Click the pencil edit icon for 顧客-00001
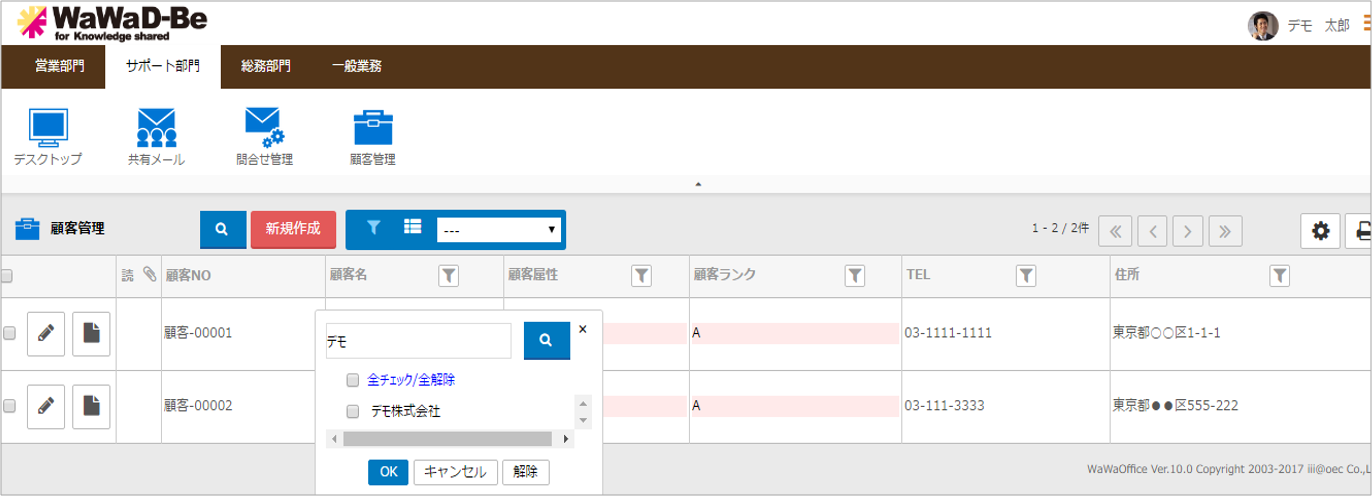The height and width of the screenshot is (496, 1372). pos(46,334)
